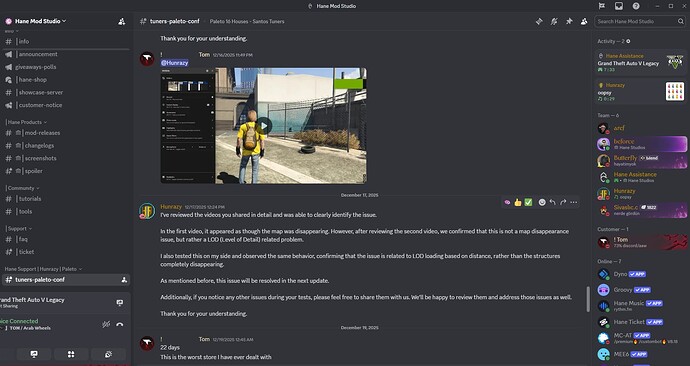
Task: Click the Hunrazy username on the message
Action: click(171, 206)
